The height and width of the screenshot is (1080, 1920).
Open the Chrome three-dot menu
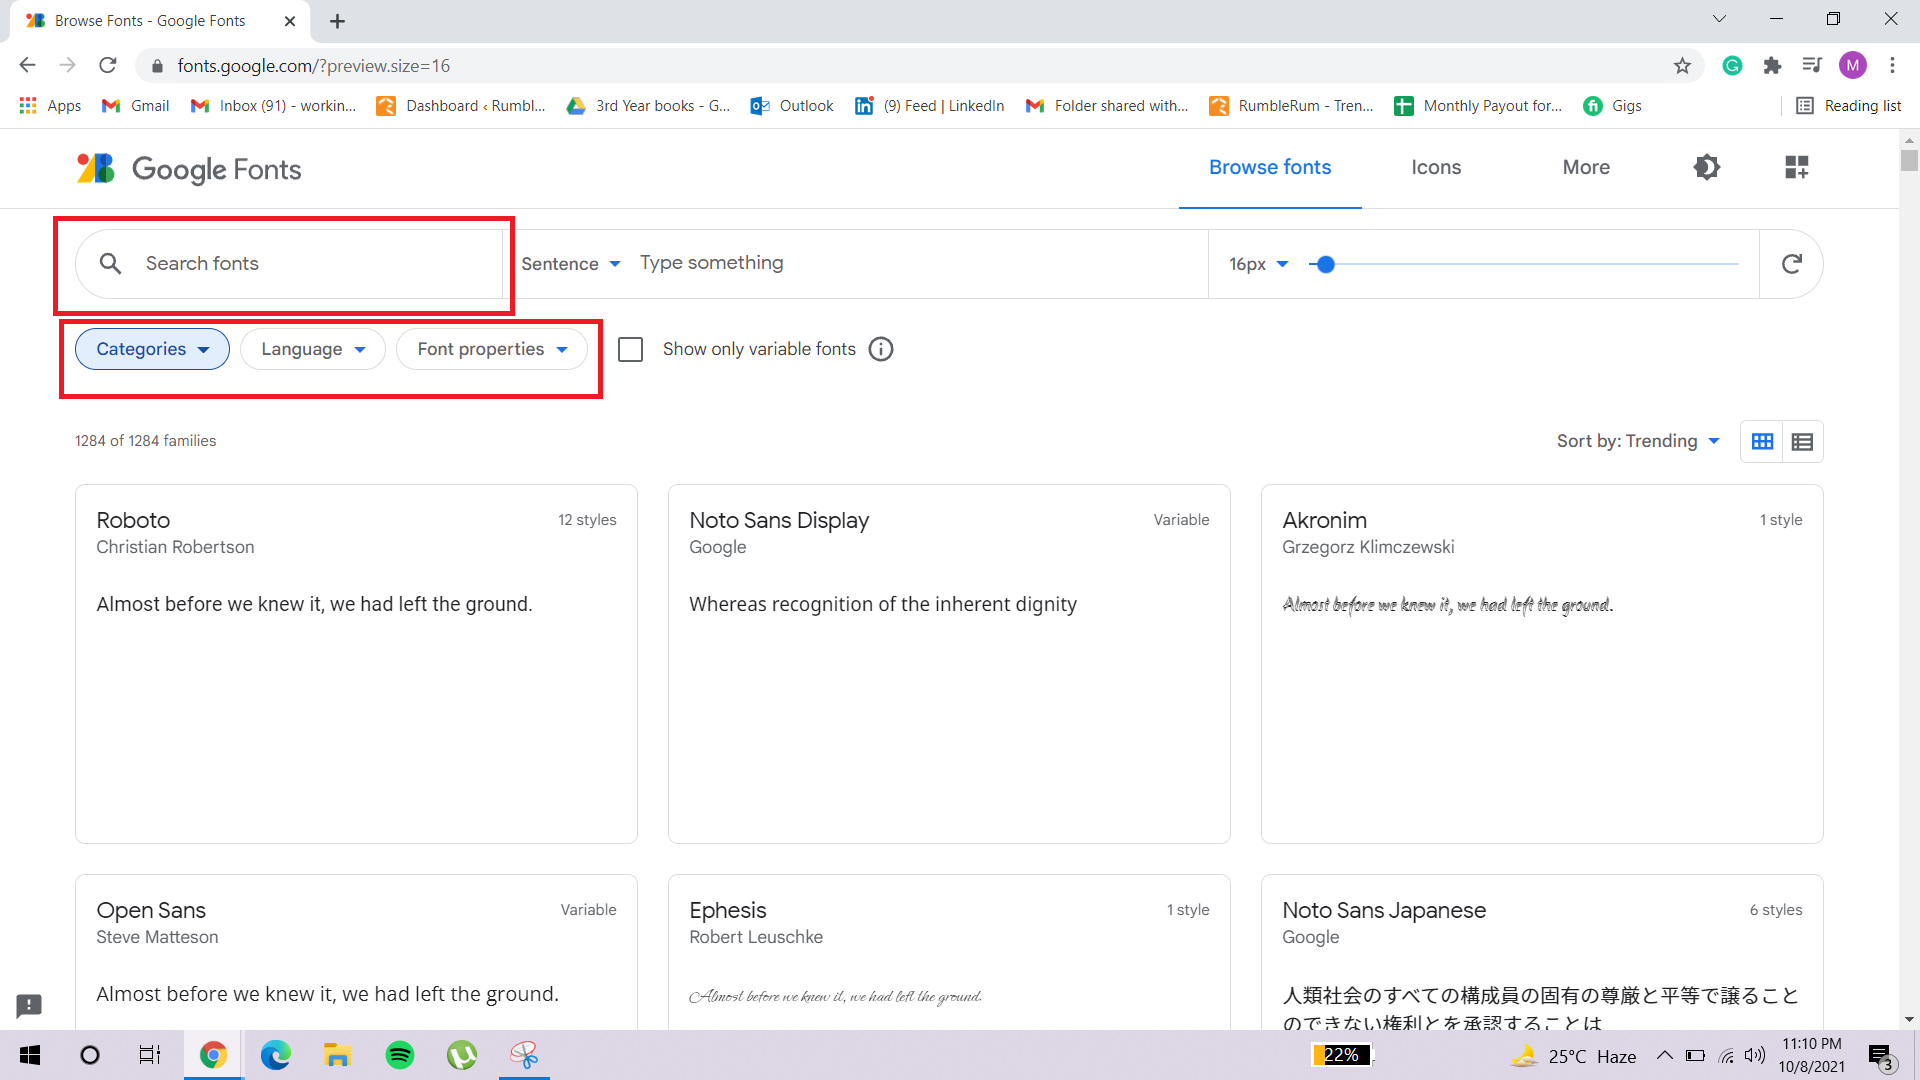point(1892,66)
